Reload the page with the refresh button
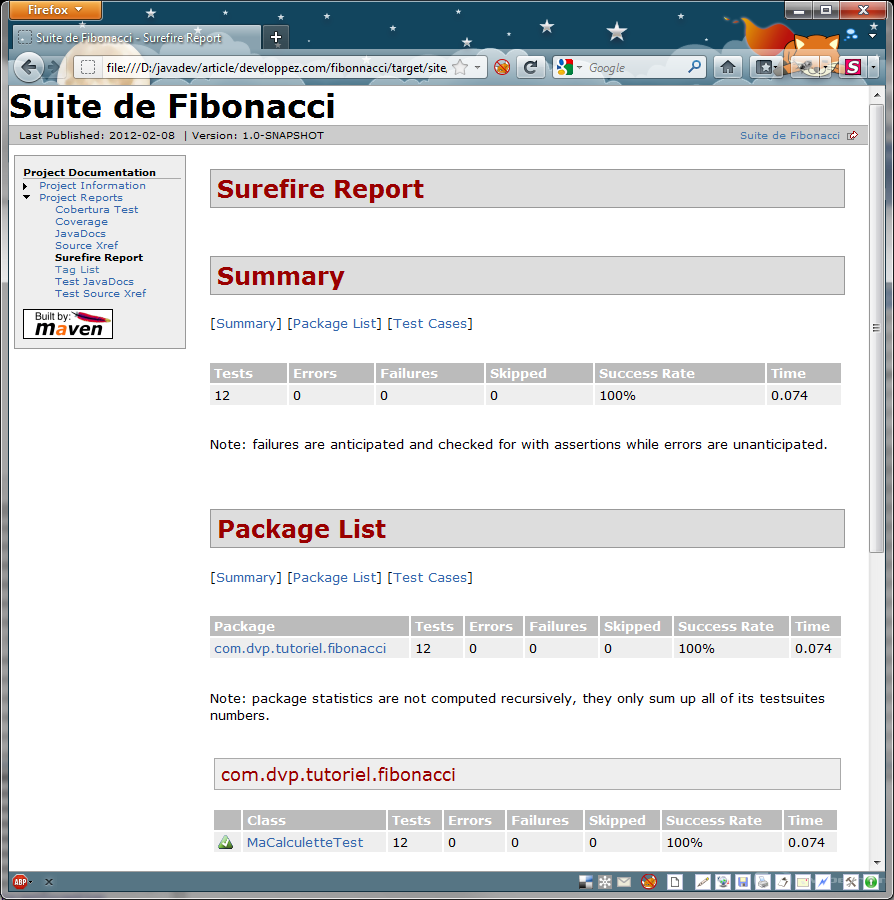 click(x=531, y=67)
